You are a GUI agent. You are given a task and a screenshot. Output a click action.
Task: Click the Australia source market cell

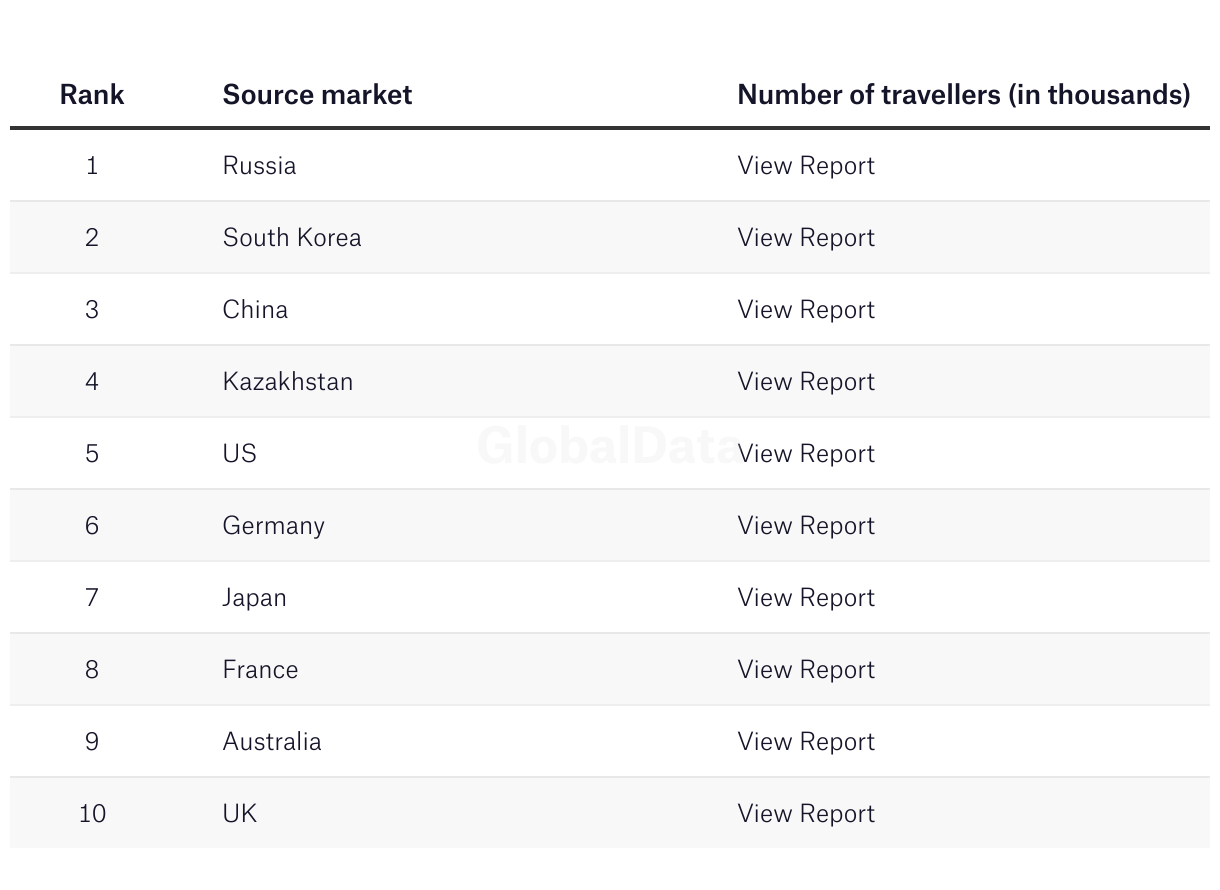tap(272, 741)
